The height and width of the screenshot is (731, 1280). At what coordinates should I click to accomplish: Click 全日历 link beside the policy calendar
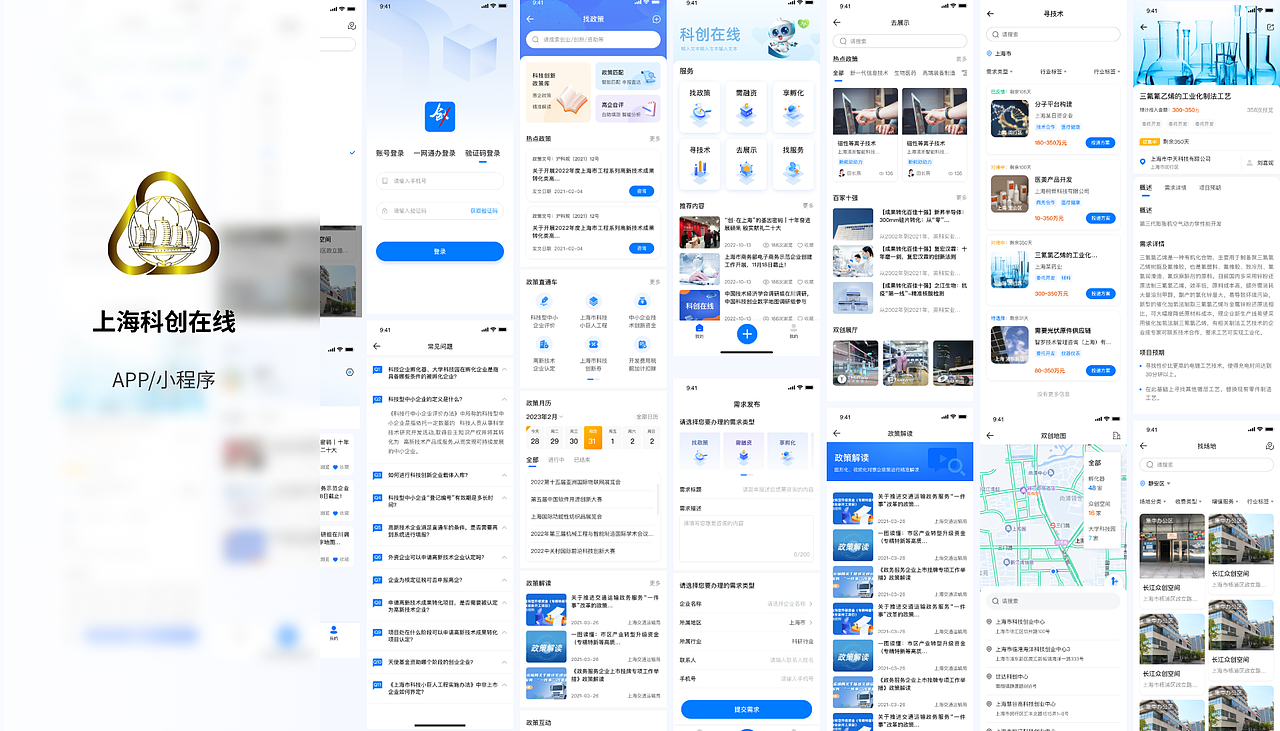647,416
